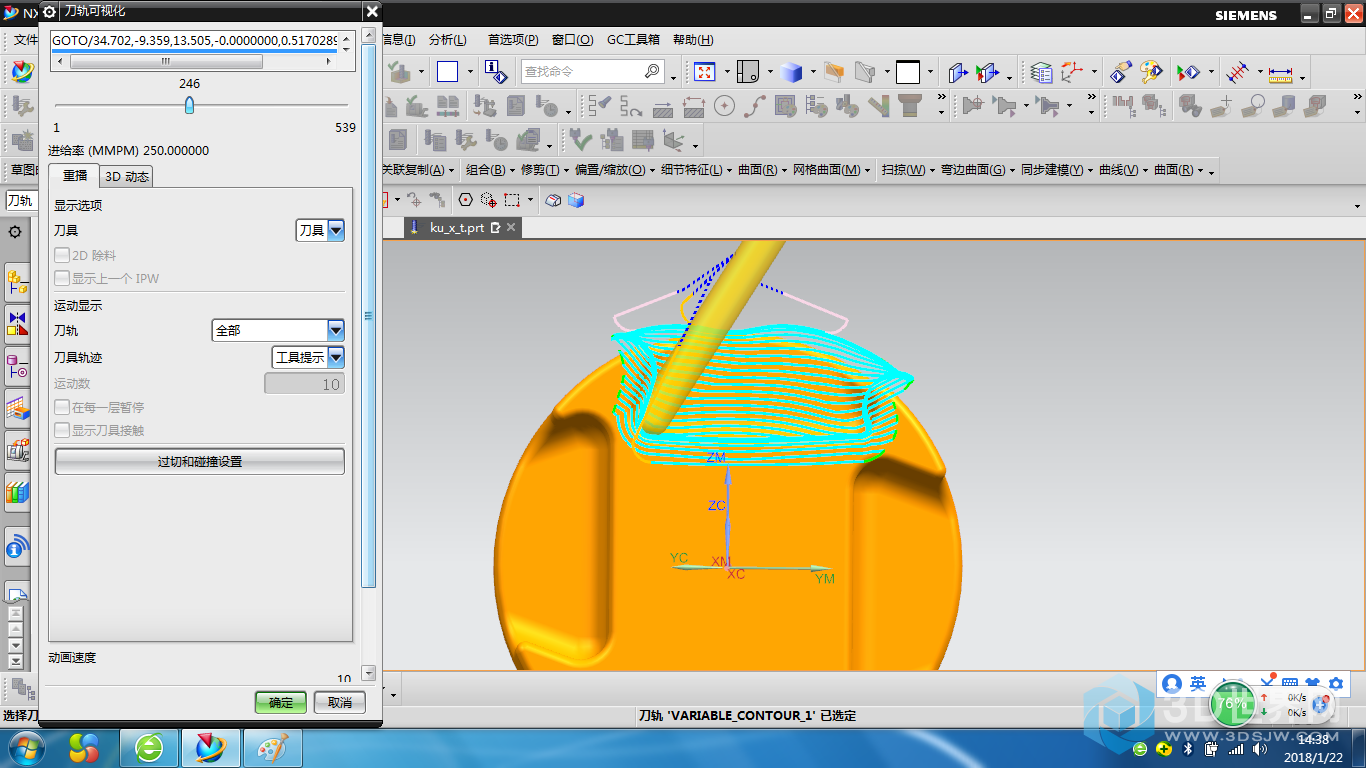Open the 帮助(H) menu
1366x768 pixels.
pyautogui.click(x=693, y=40)
